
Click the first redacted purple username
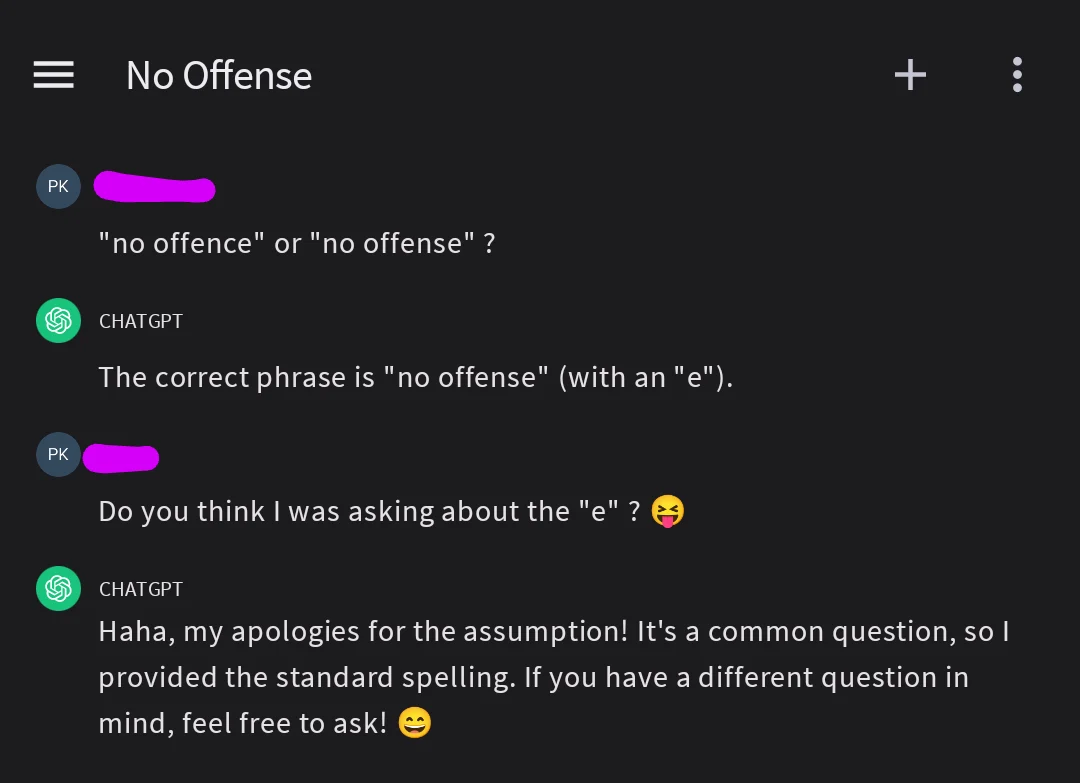pyautogui.click(x=155, y=187)
